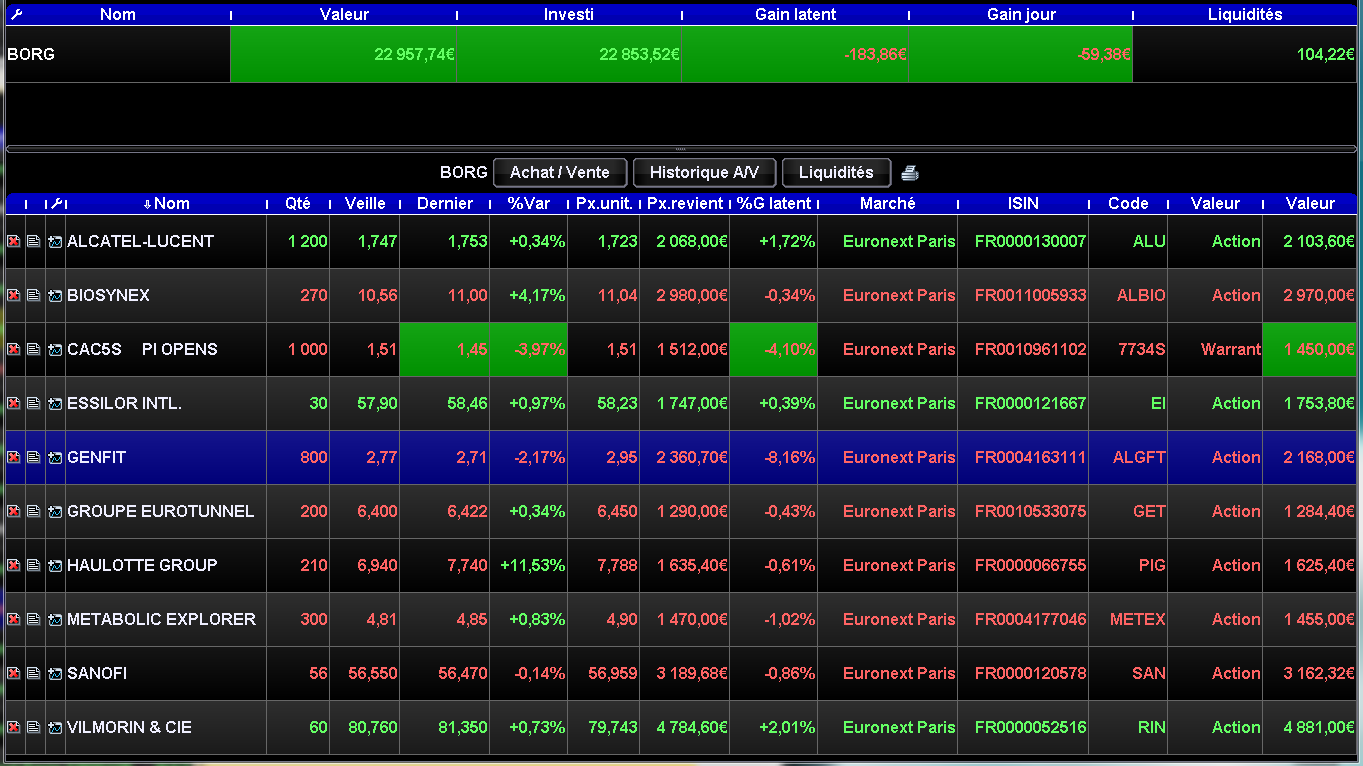Sort by the %G latent column header
The width and height of the screenshot is (1363, 766).
(x=774, y=203)
